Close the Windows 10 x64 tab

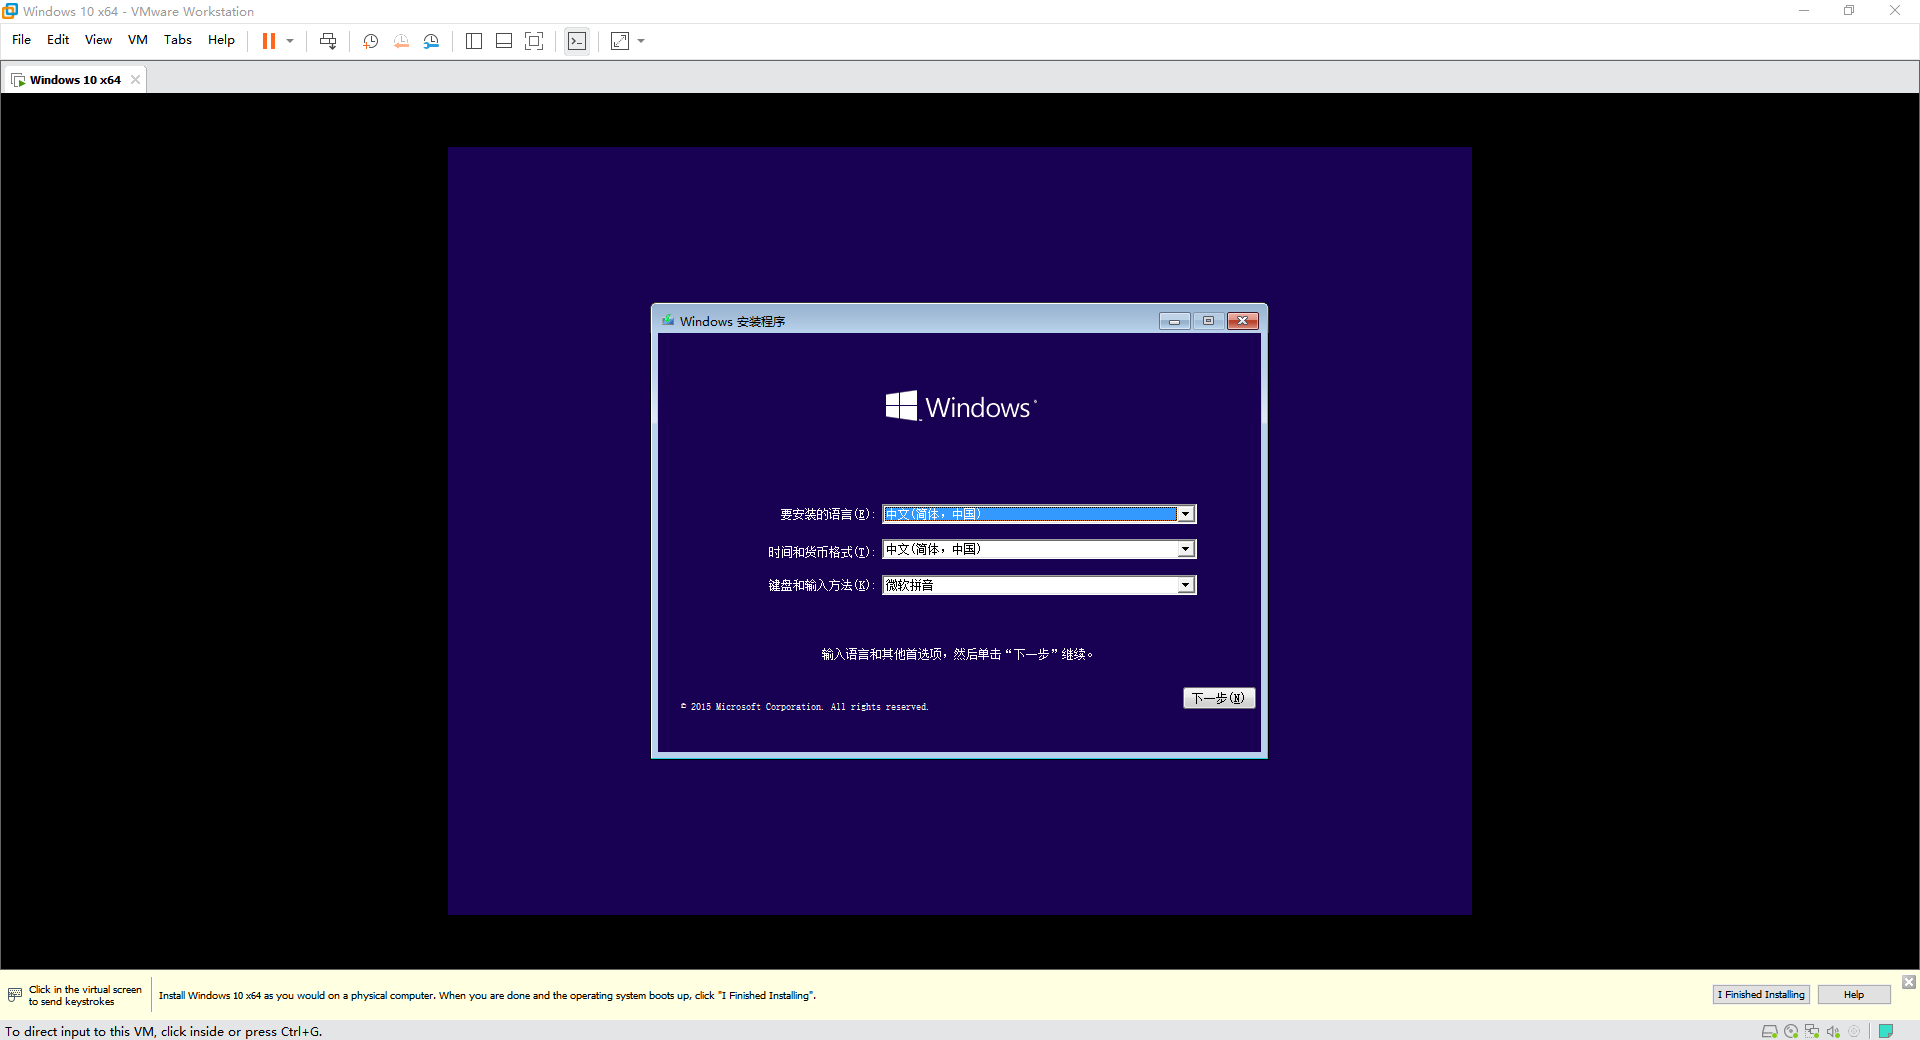pos(135,80)
